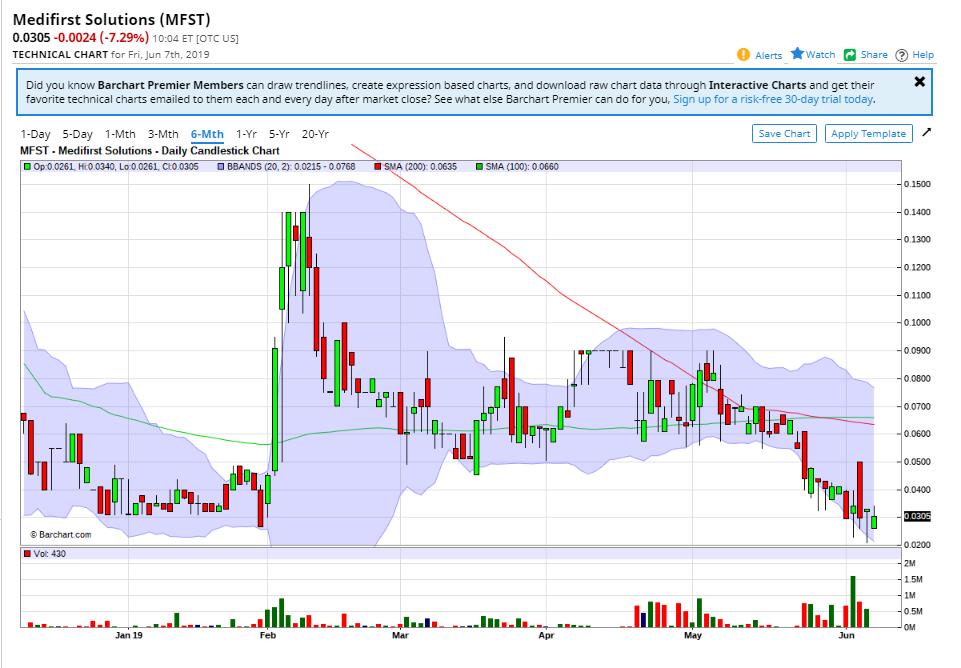Switch to the 5-Day chart period
961x668 pixels.
pyautogui.click(x=77, y=134)
